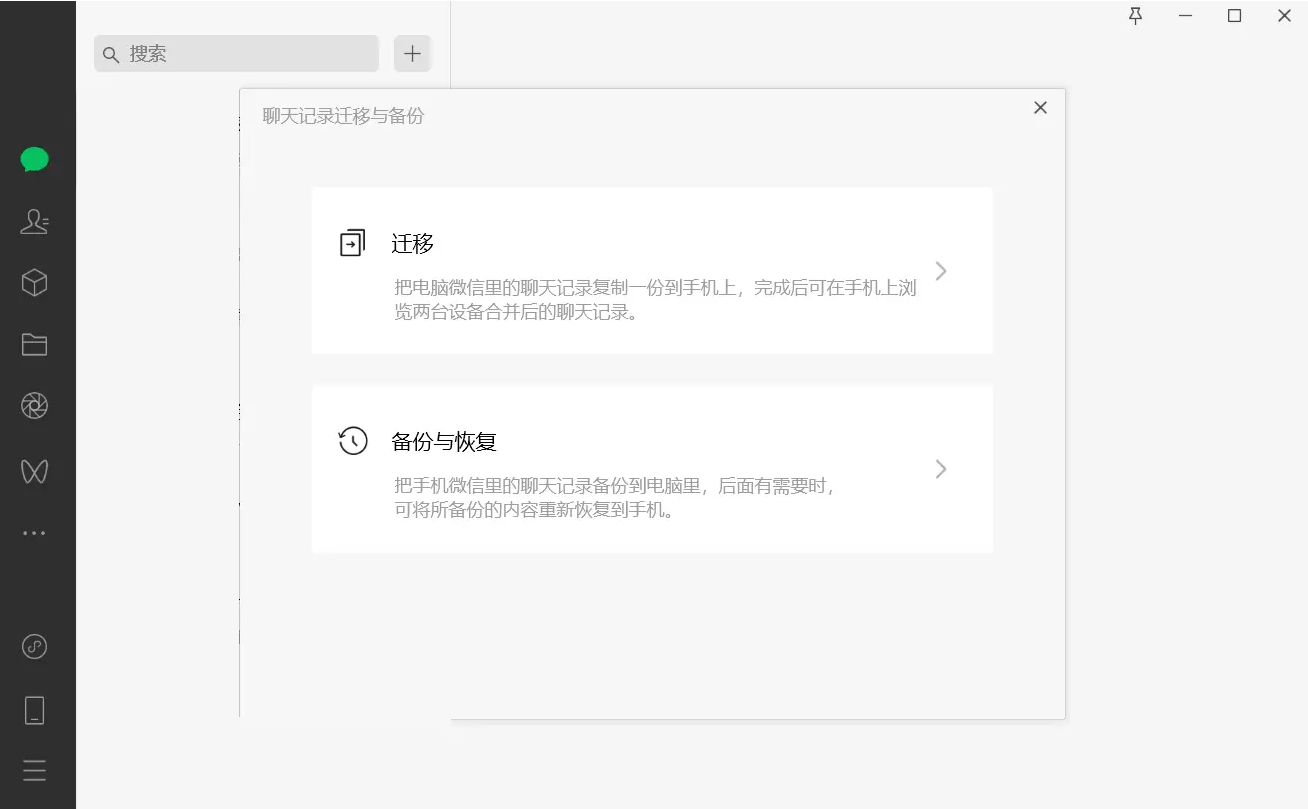Open the Chats panel in the sidebar
The height and width of the screenshot is (809, 1308).
tap(34, 159)
